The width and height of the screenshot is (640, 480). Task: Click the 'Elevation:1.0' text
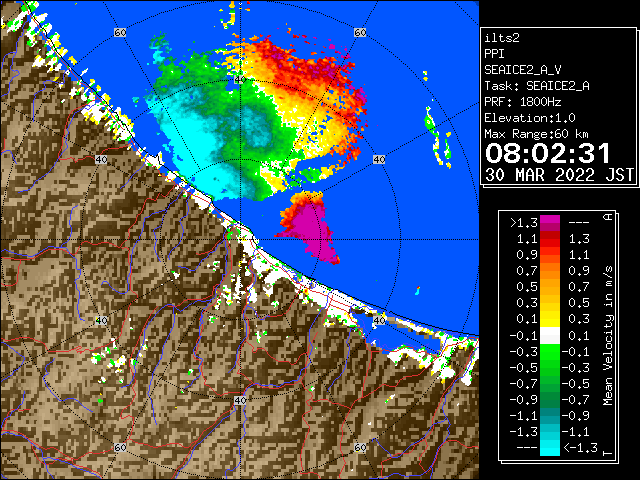[530, 118]
